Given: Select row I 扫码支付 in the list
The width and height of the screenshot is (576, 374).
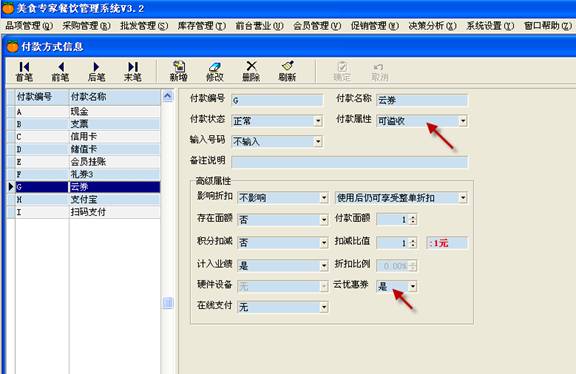Looking at the screenshot, I should pos(87,212).
